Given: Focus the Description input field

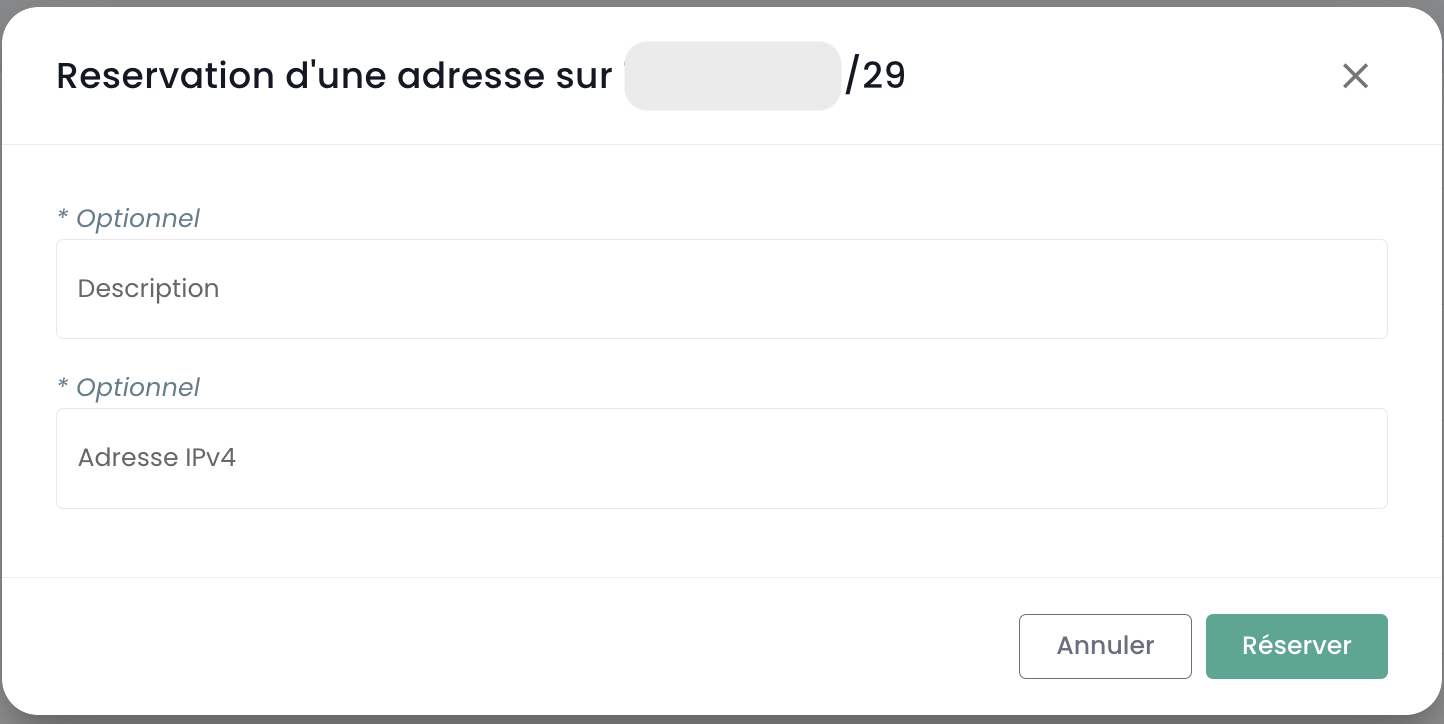Looking at the screenshot, I should coord(721,289).
